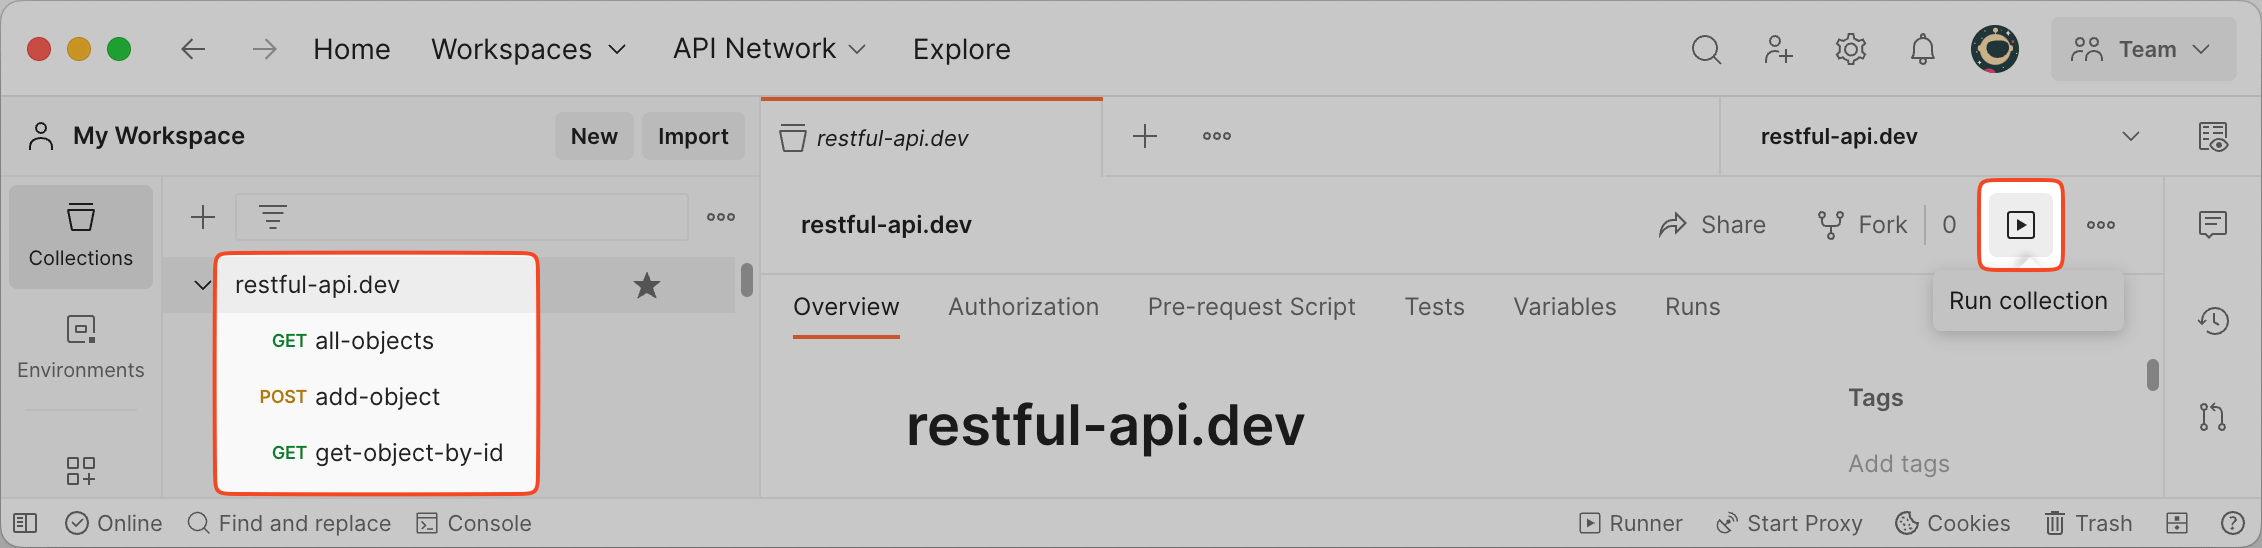Select the Overview tab
The height and width of the screenshot is (548, 2262).
coord(846,307)
